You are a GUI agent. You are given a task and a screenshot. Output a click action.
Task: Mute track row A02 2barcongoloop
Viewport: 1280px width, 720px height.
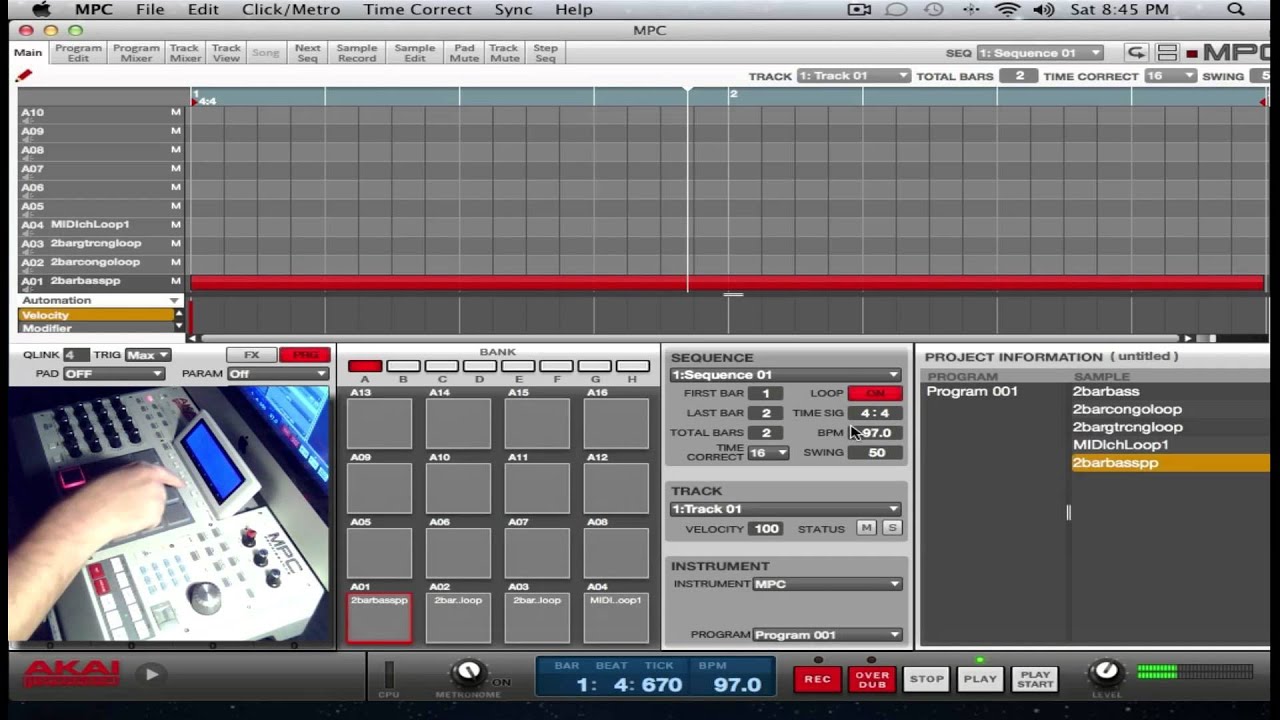(175, 262)
